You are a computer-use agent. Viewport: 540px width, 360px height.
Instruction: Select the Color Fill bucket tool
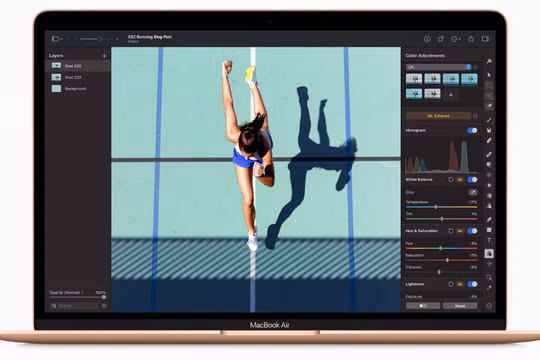tap(489, 130)
